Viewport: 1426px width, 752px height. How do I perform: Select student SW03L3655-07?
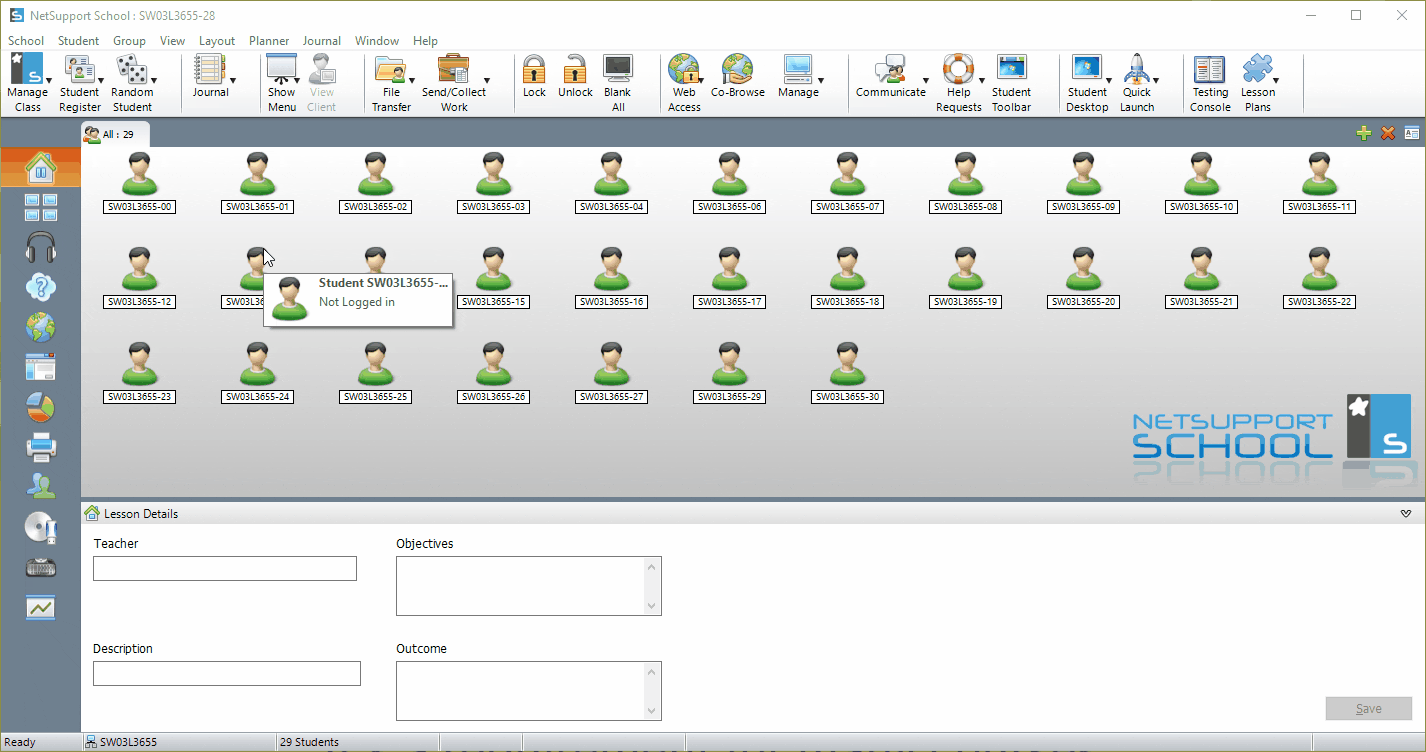point(848,183)
